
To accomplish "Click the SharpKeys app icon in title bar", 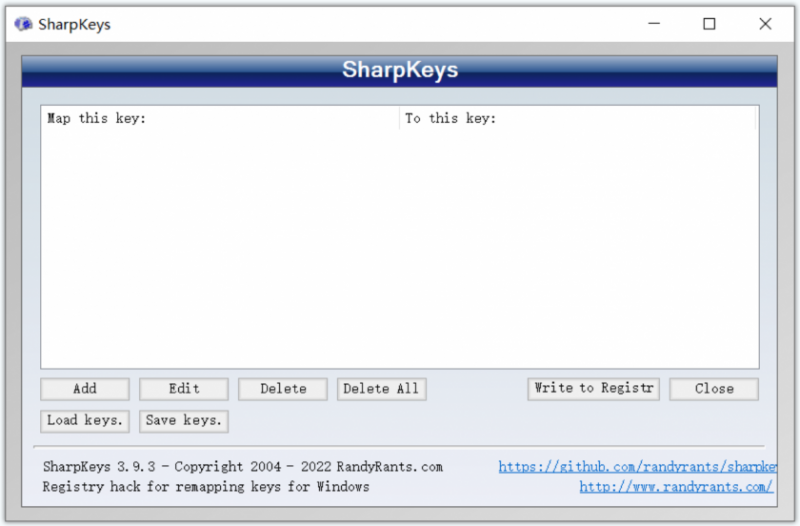I will [x=23, y=24].
